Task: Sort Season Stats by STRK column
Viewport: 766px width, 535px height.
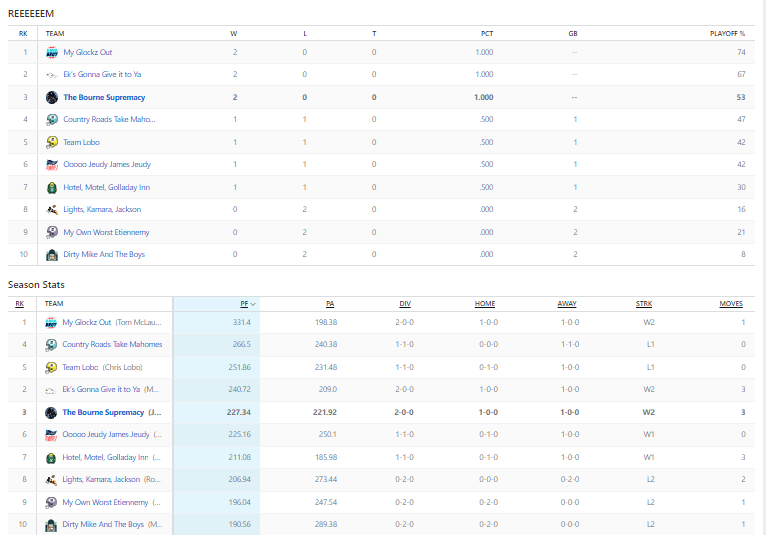Action: [x=644, y=304]
